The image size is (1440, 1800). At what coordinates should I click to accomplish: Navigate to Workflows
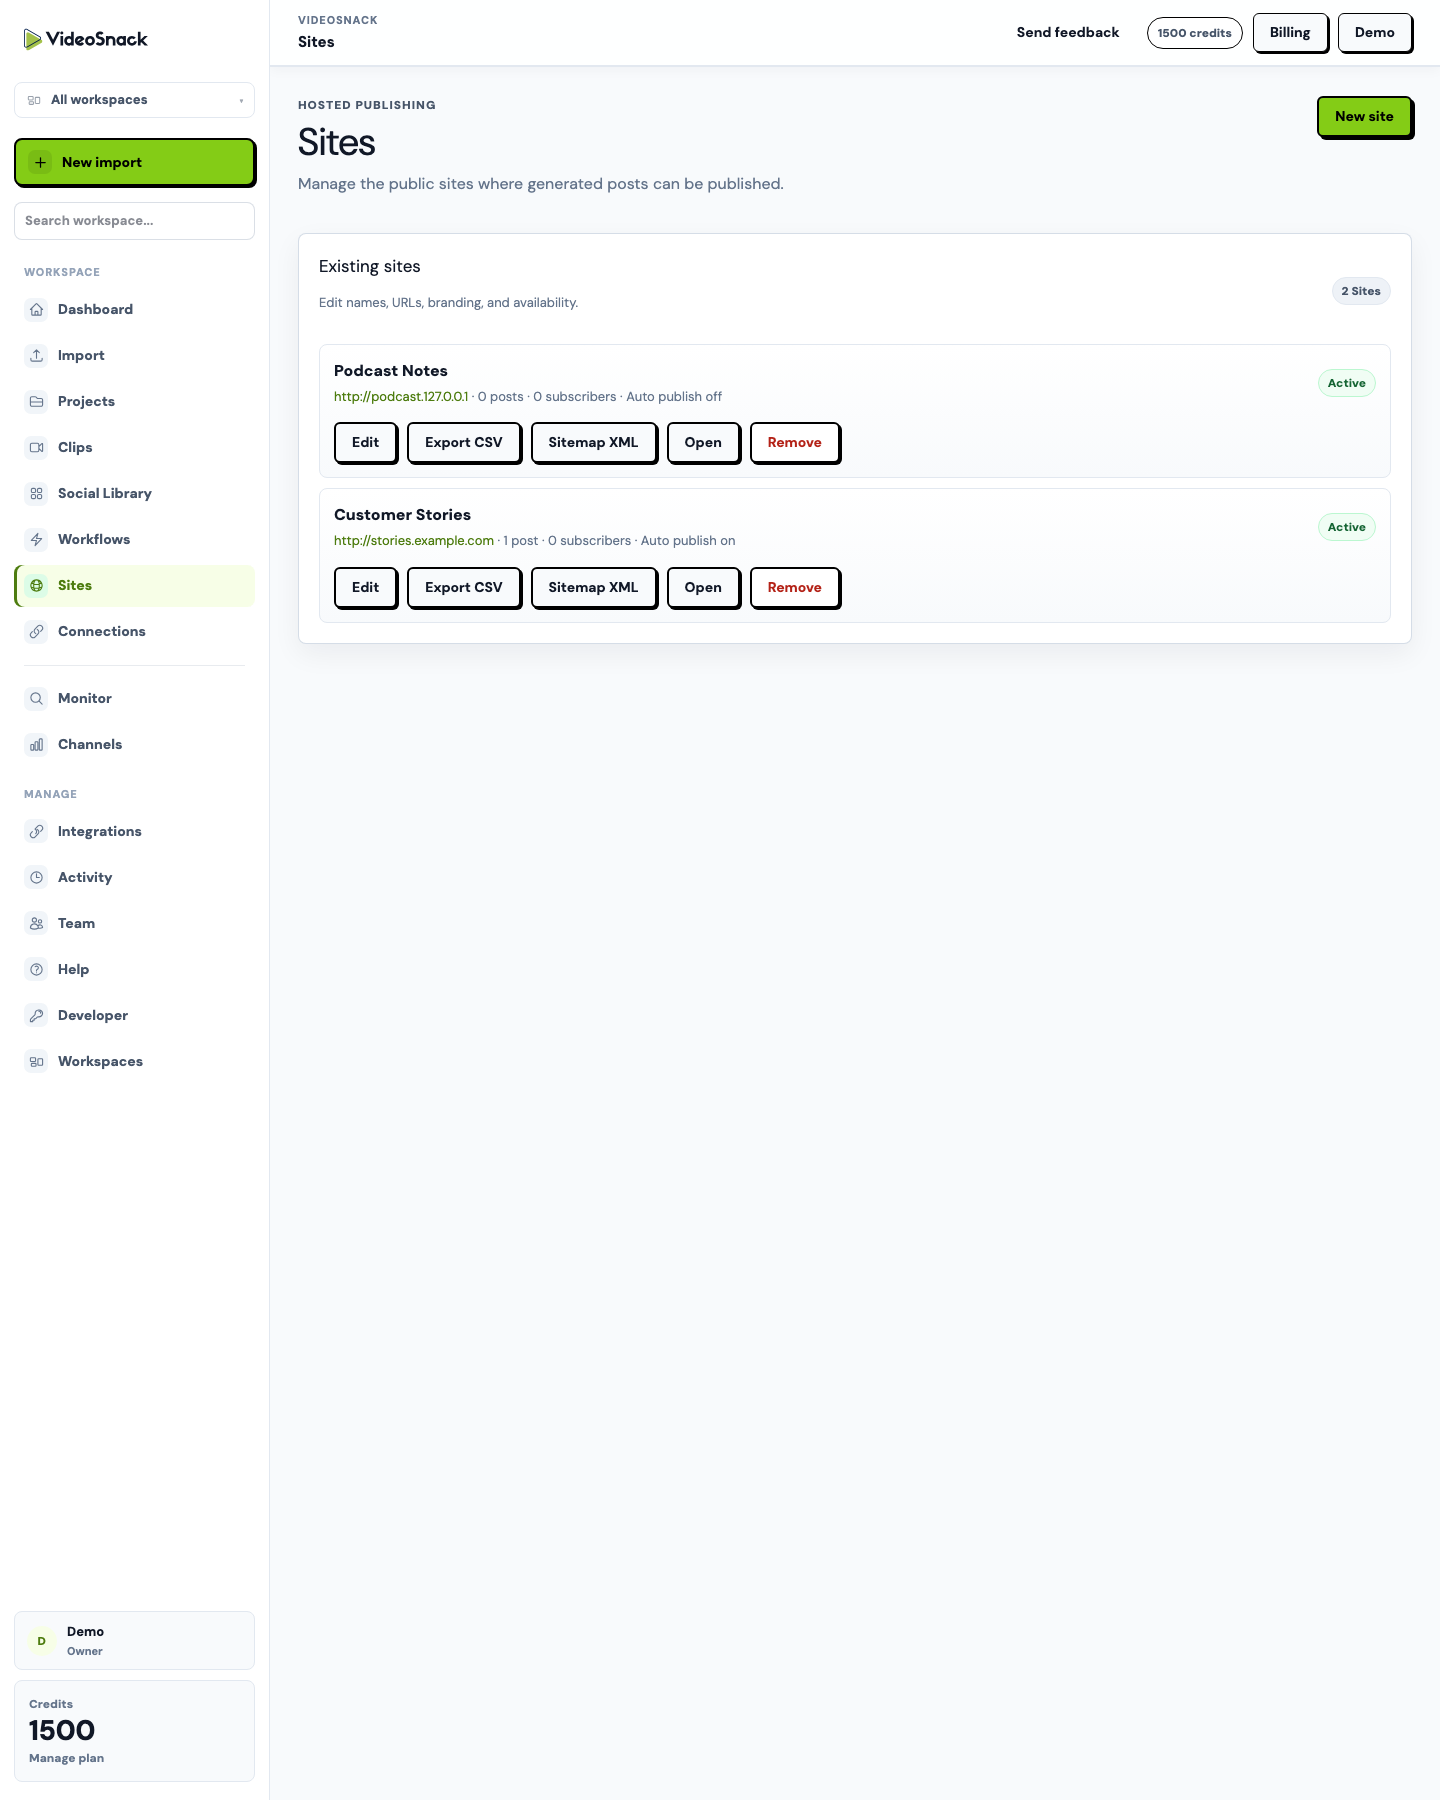[134, 539]
